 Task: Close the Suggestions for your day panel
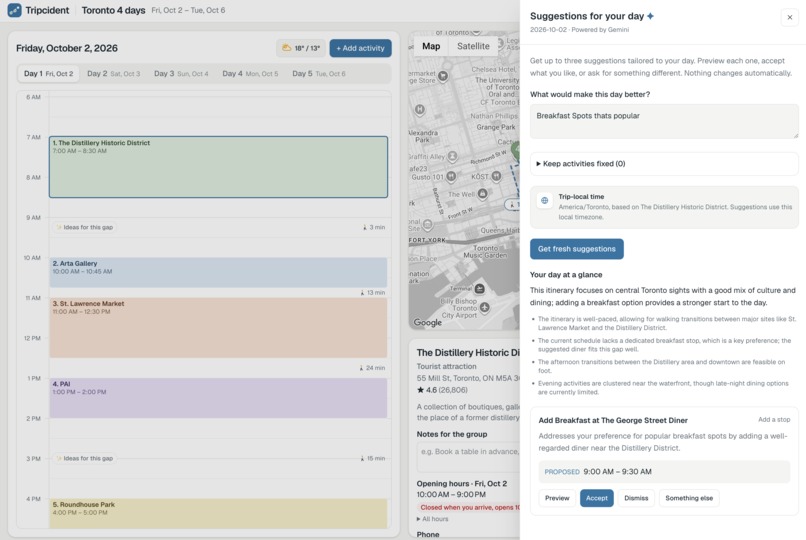coord(790,17)
